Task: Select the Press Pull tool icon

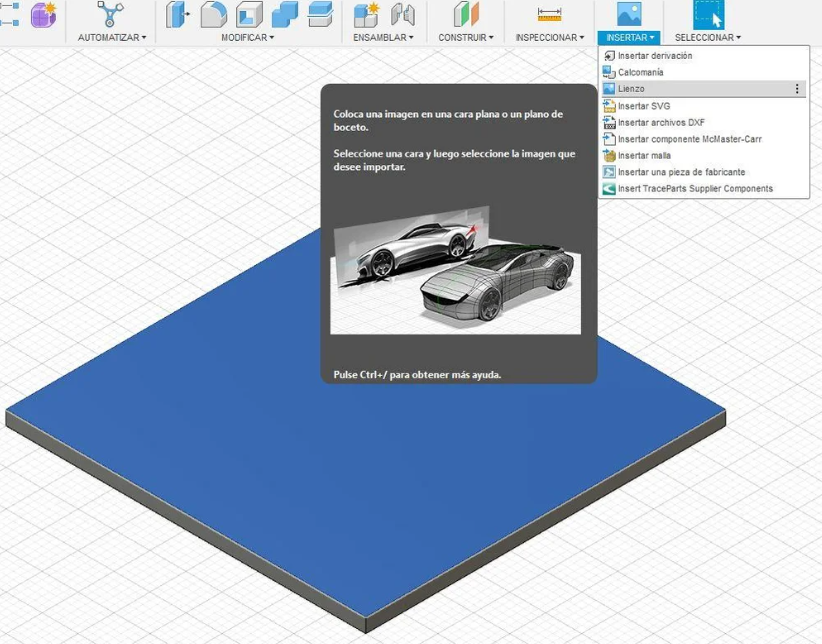Action: [177, 14]
